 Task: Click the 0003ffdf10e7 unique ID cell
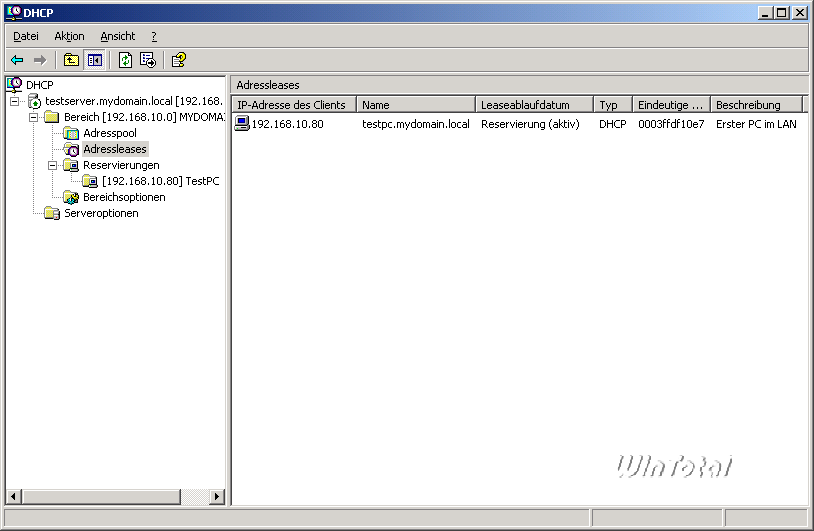pyautogui.click(x=671, y=124)
